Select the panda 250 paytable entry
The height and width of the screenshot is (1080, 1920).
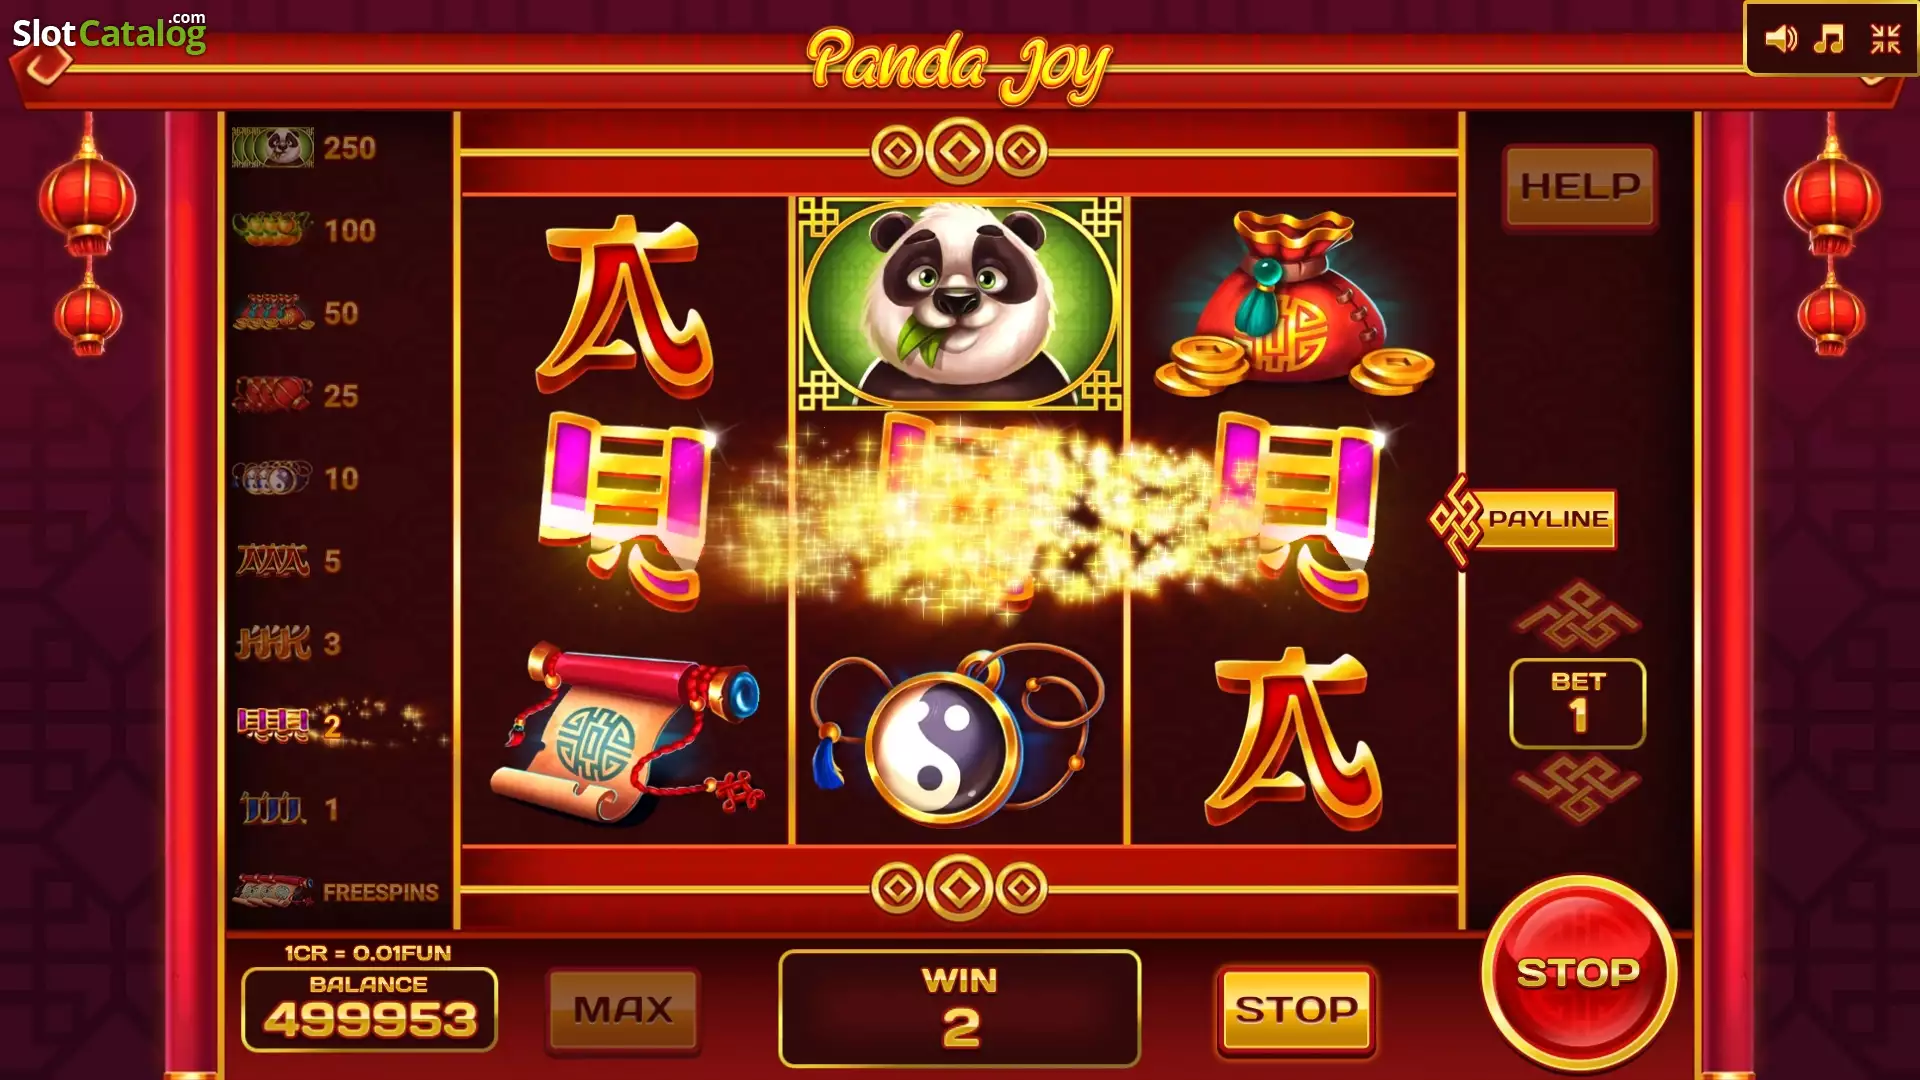click(304, 148)
